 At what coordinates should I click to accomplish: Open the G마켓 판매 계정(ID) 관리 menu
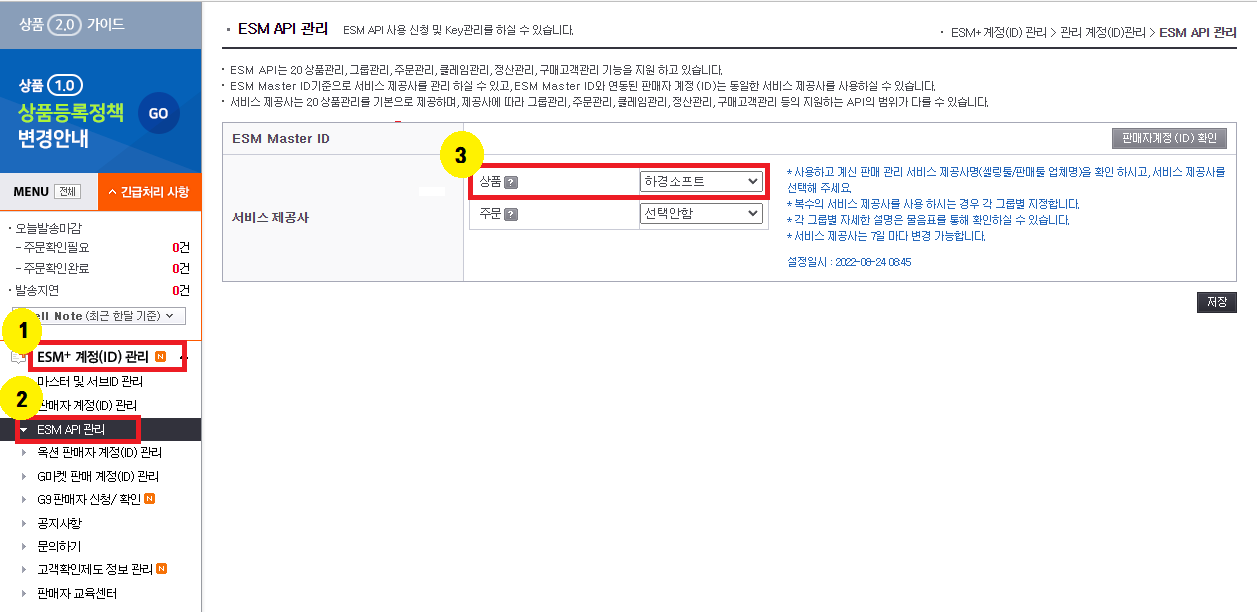point(98,476)
